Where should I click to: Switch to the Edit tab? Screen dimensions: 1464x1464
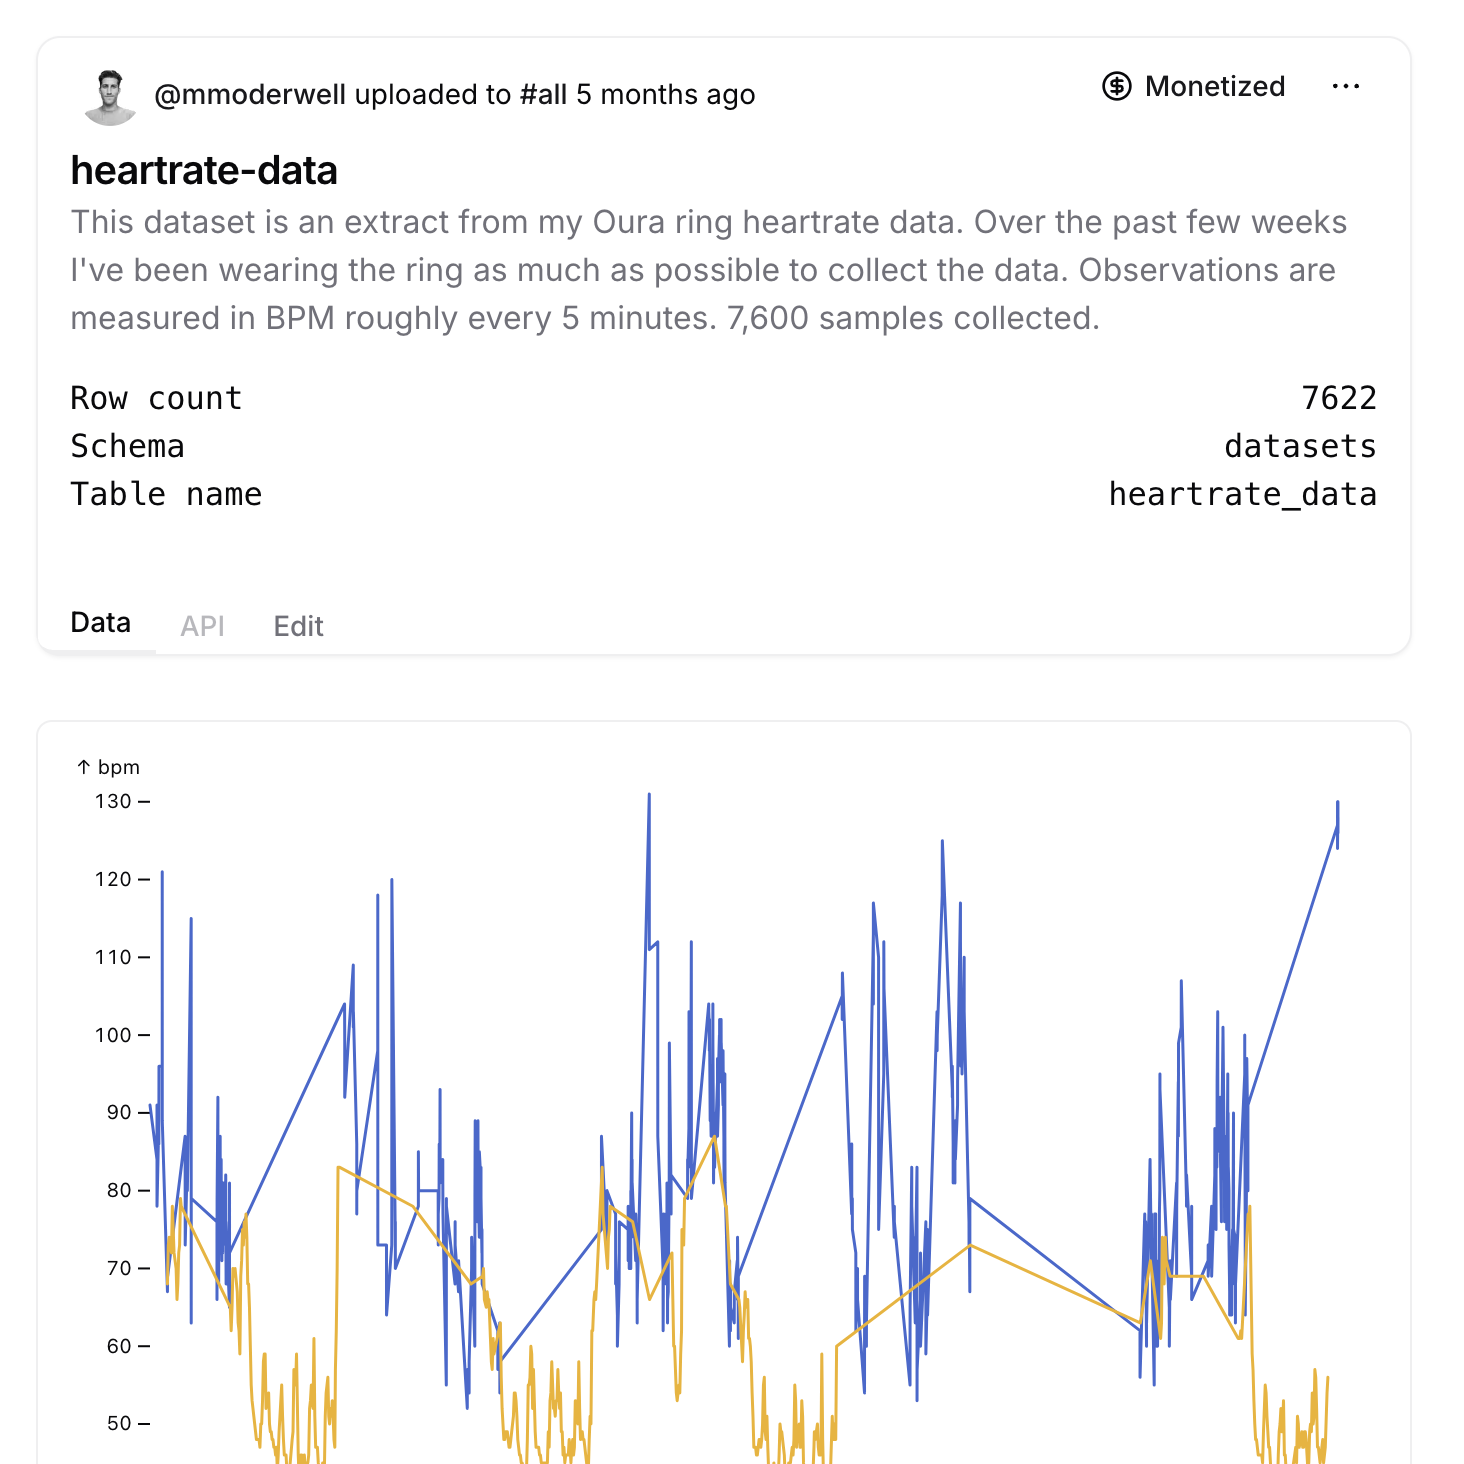[298, 626]
